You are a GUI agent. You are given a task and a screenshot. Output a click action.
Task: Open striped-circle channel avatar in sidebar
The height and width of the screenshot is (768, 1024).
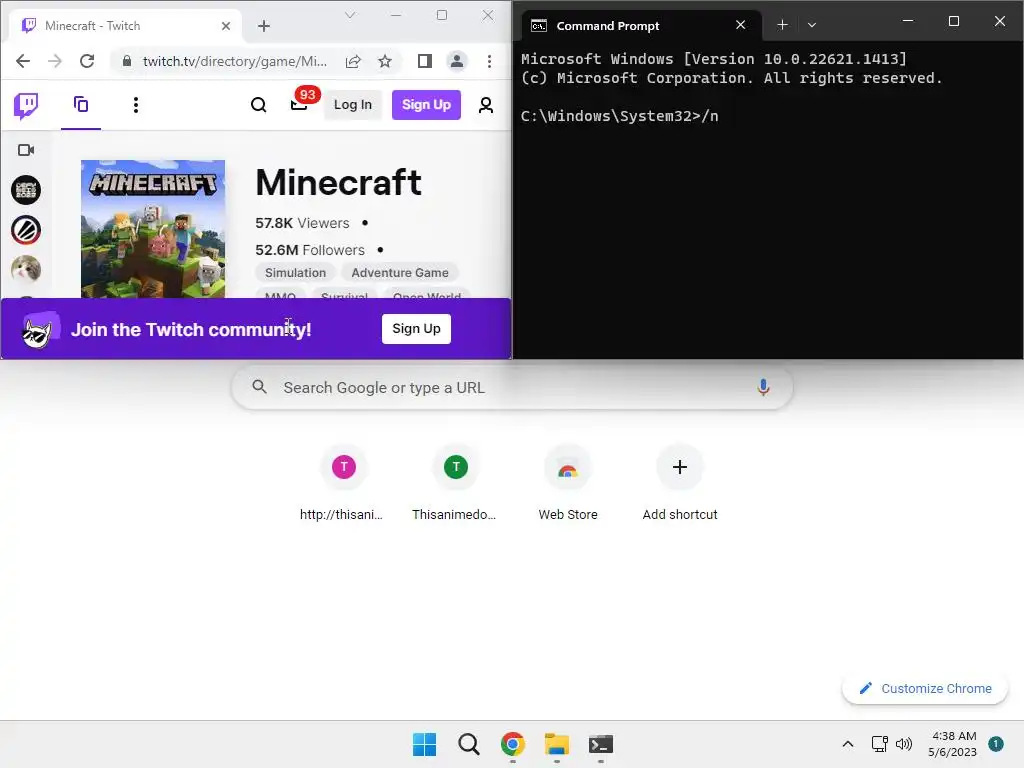26,230
